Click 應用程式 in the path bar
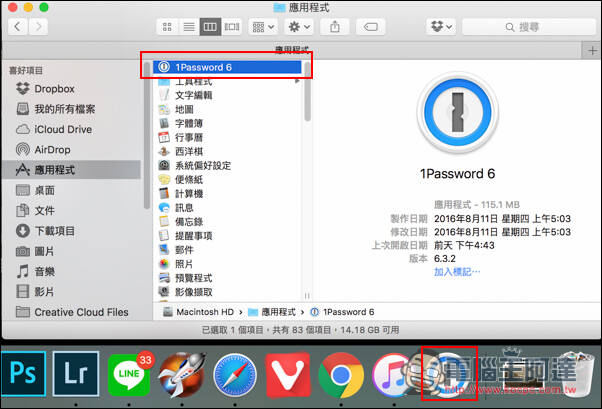The height and width of the screenshot is (409, 602). (272, 312)
